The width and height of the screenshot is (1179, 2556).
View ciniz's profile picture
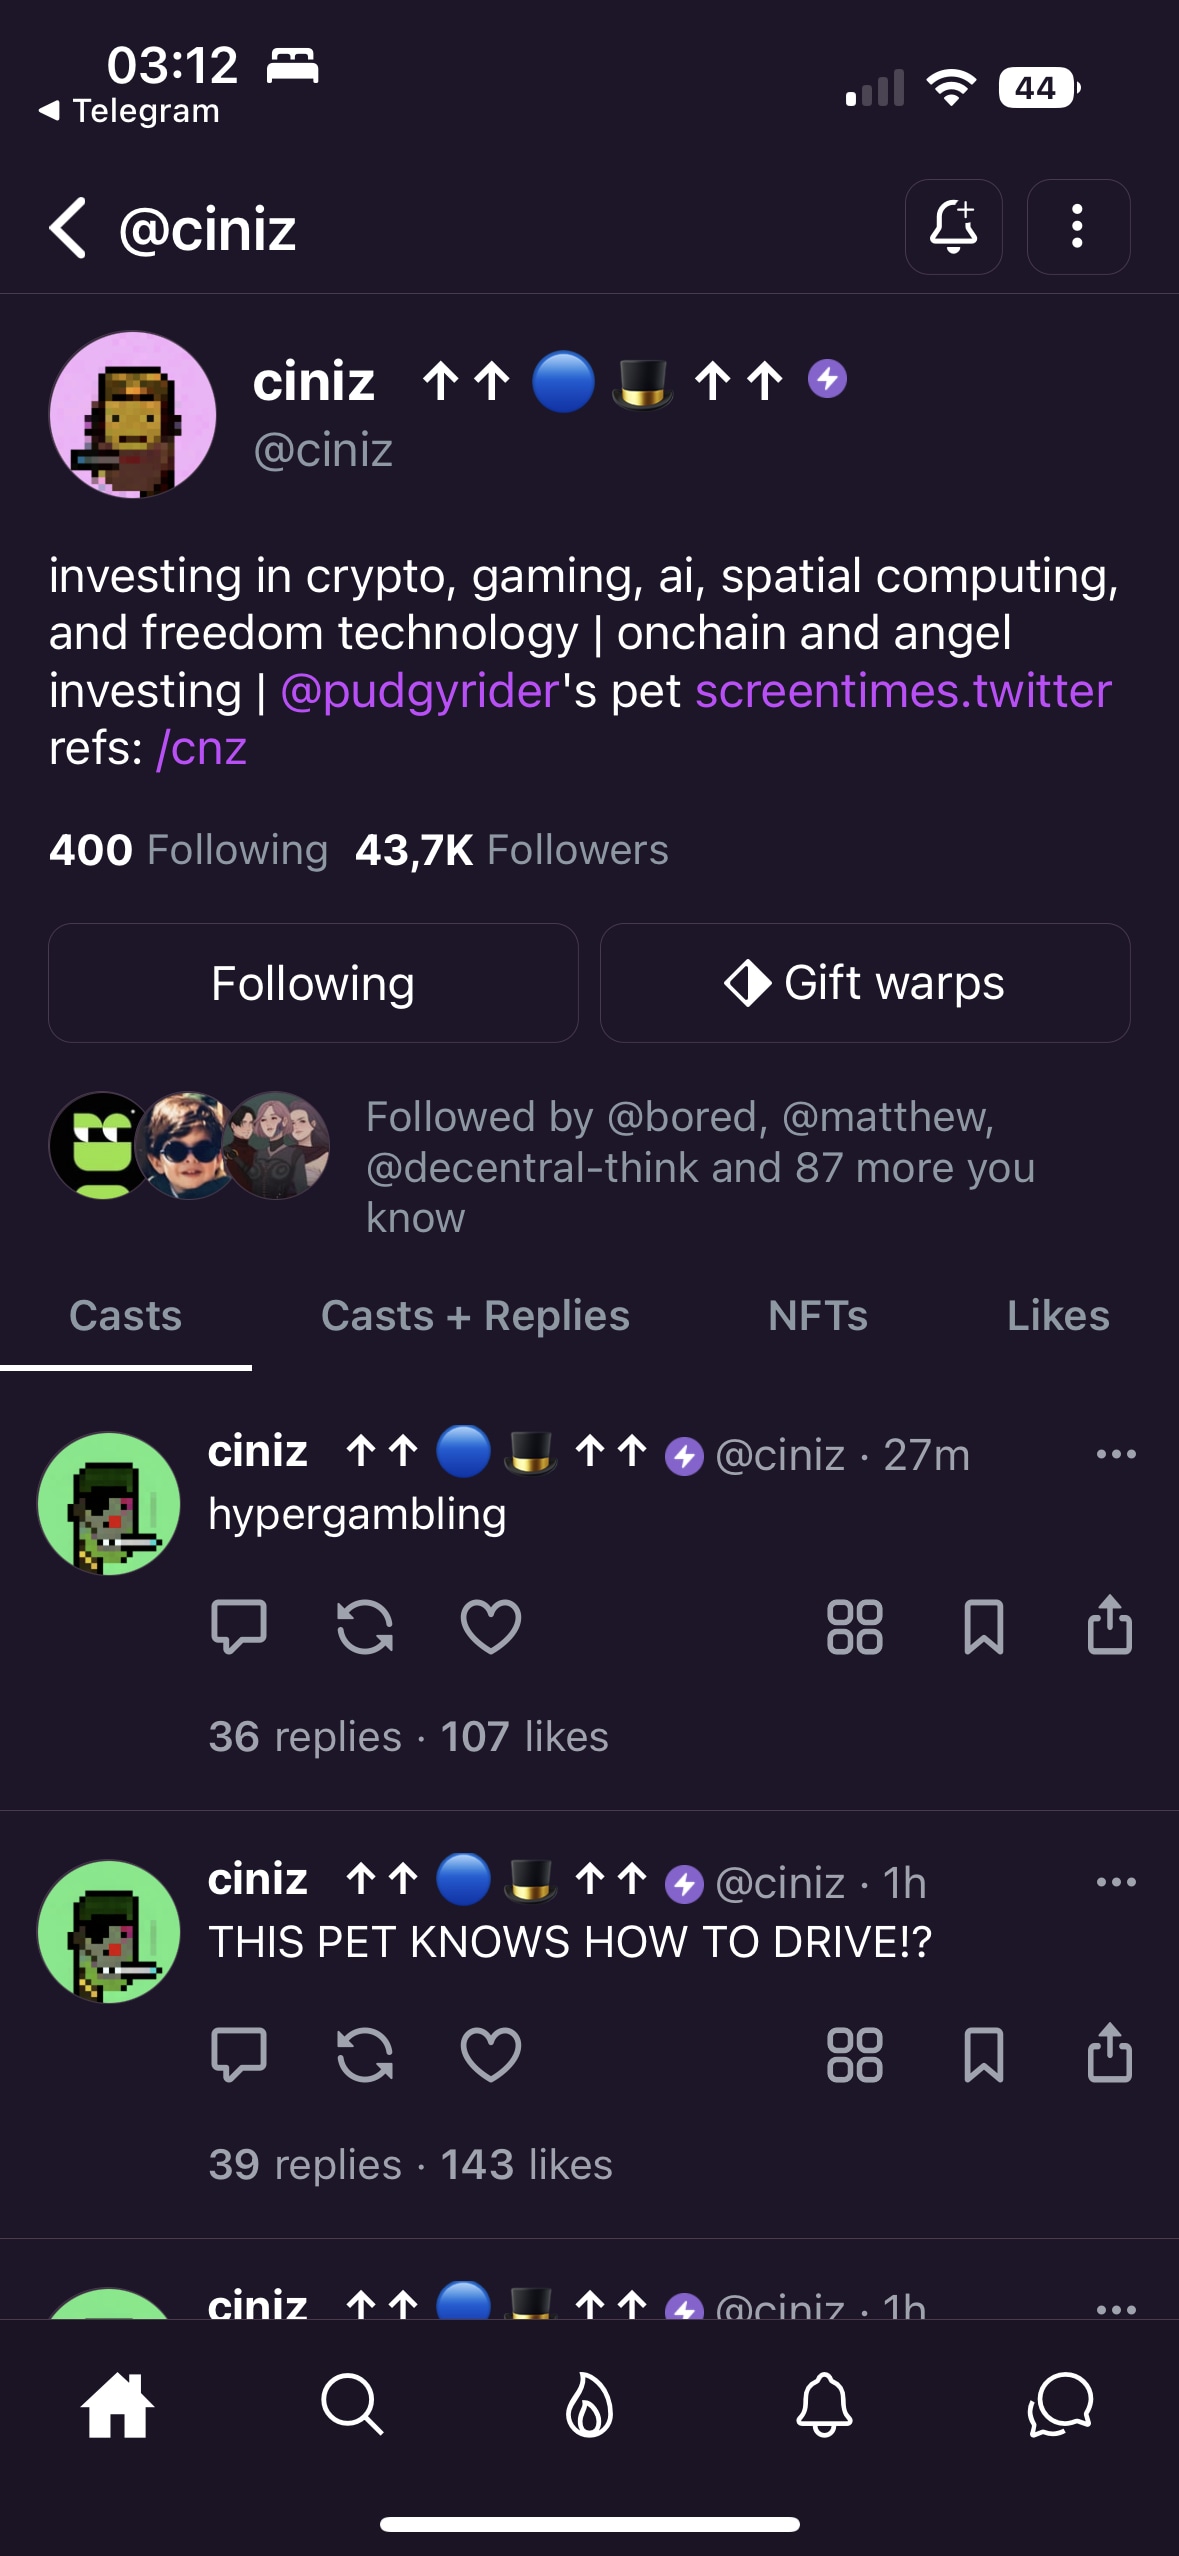(133, 415)
